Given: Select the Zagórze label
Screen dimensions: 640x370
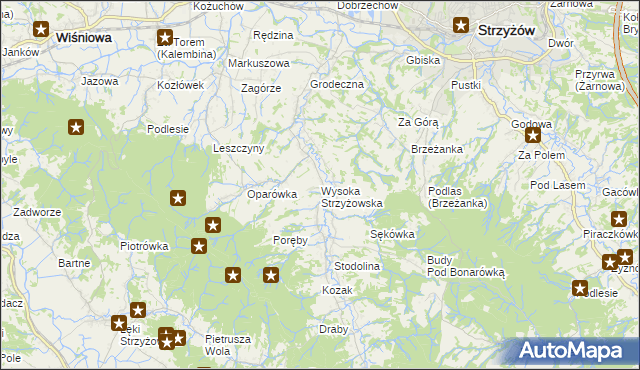Looking at the screenshot, I should (261, 89).
